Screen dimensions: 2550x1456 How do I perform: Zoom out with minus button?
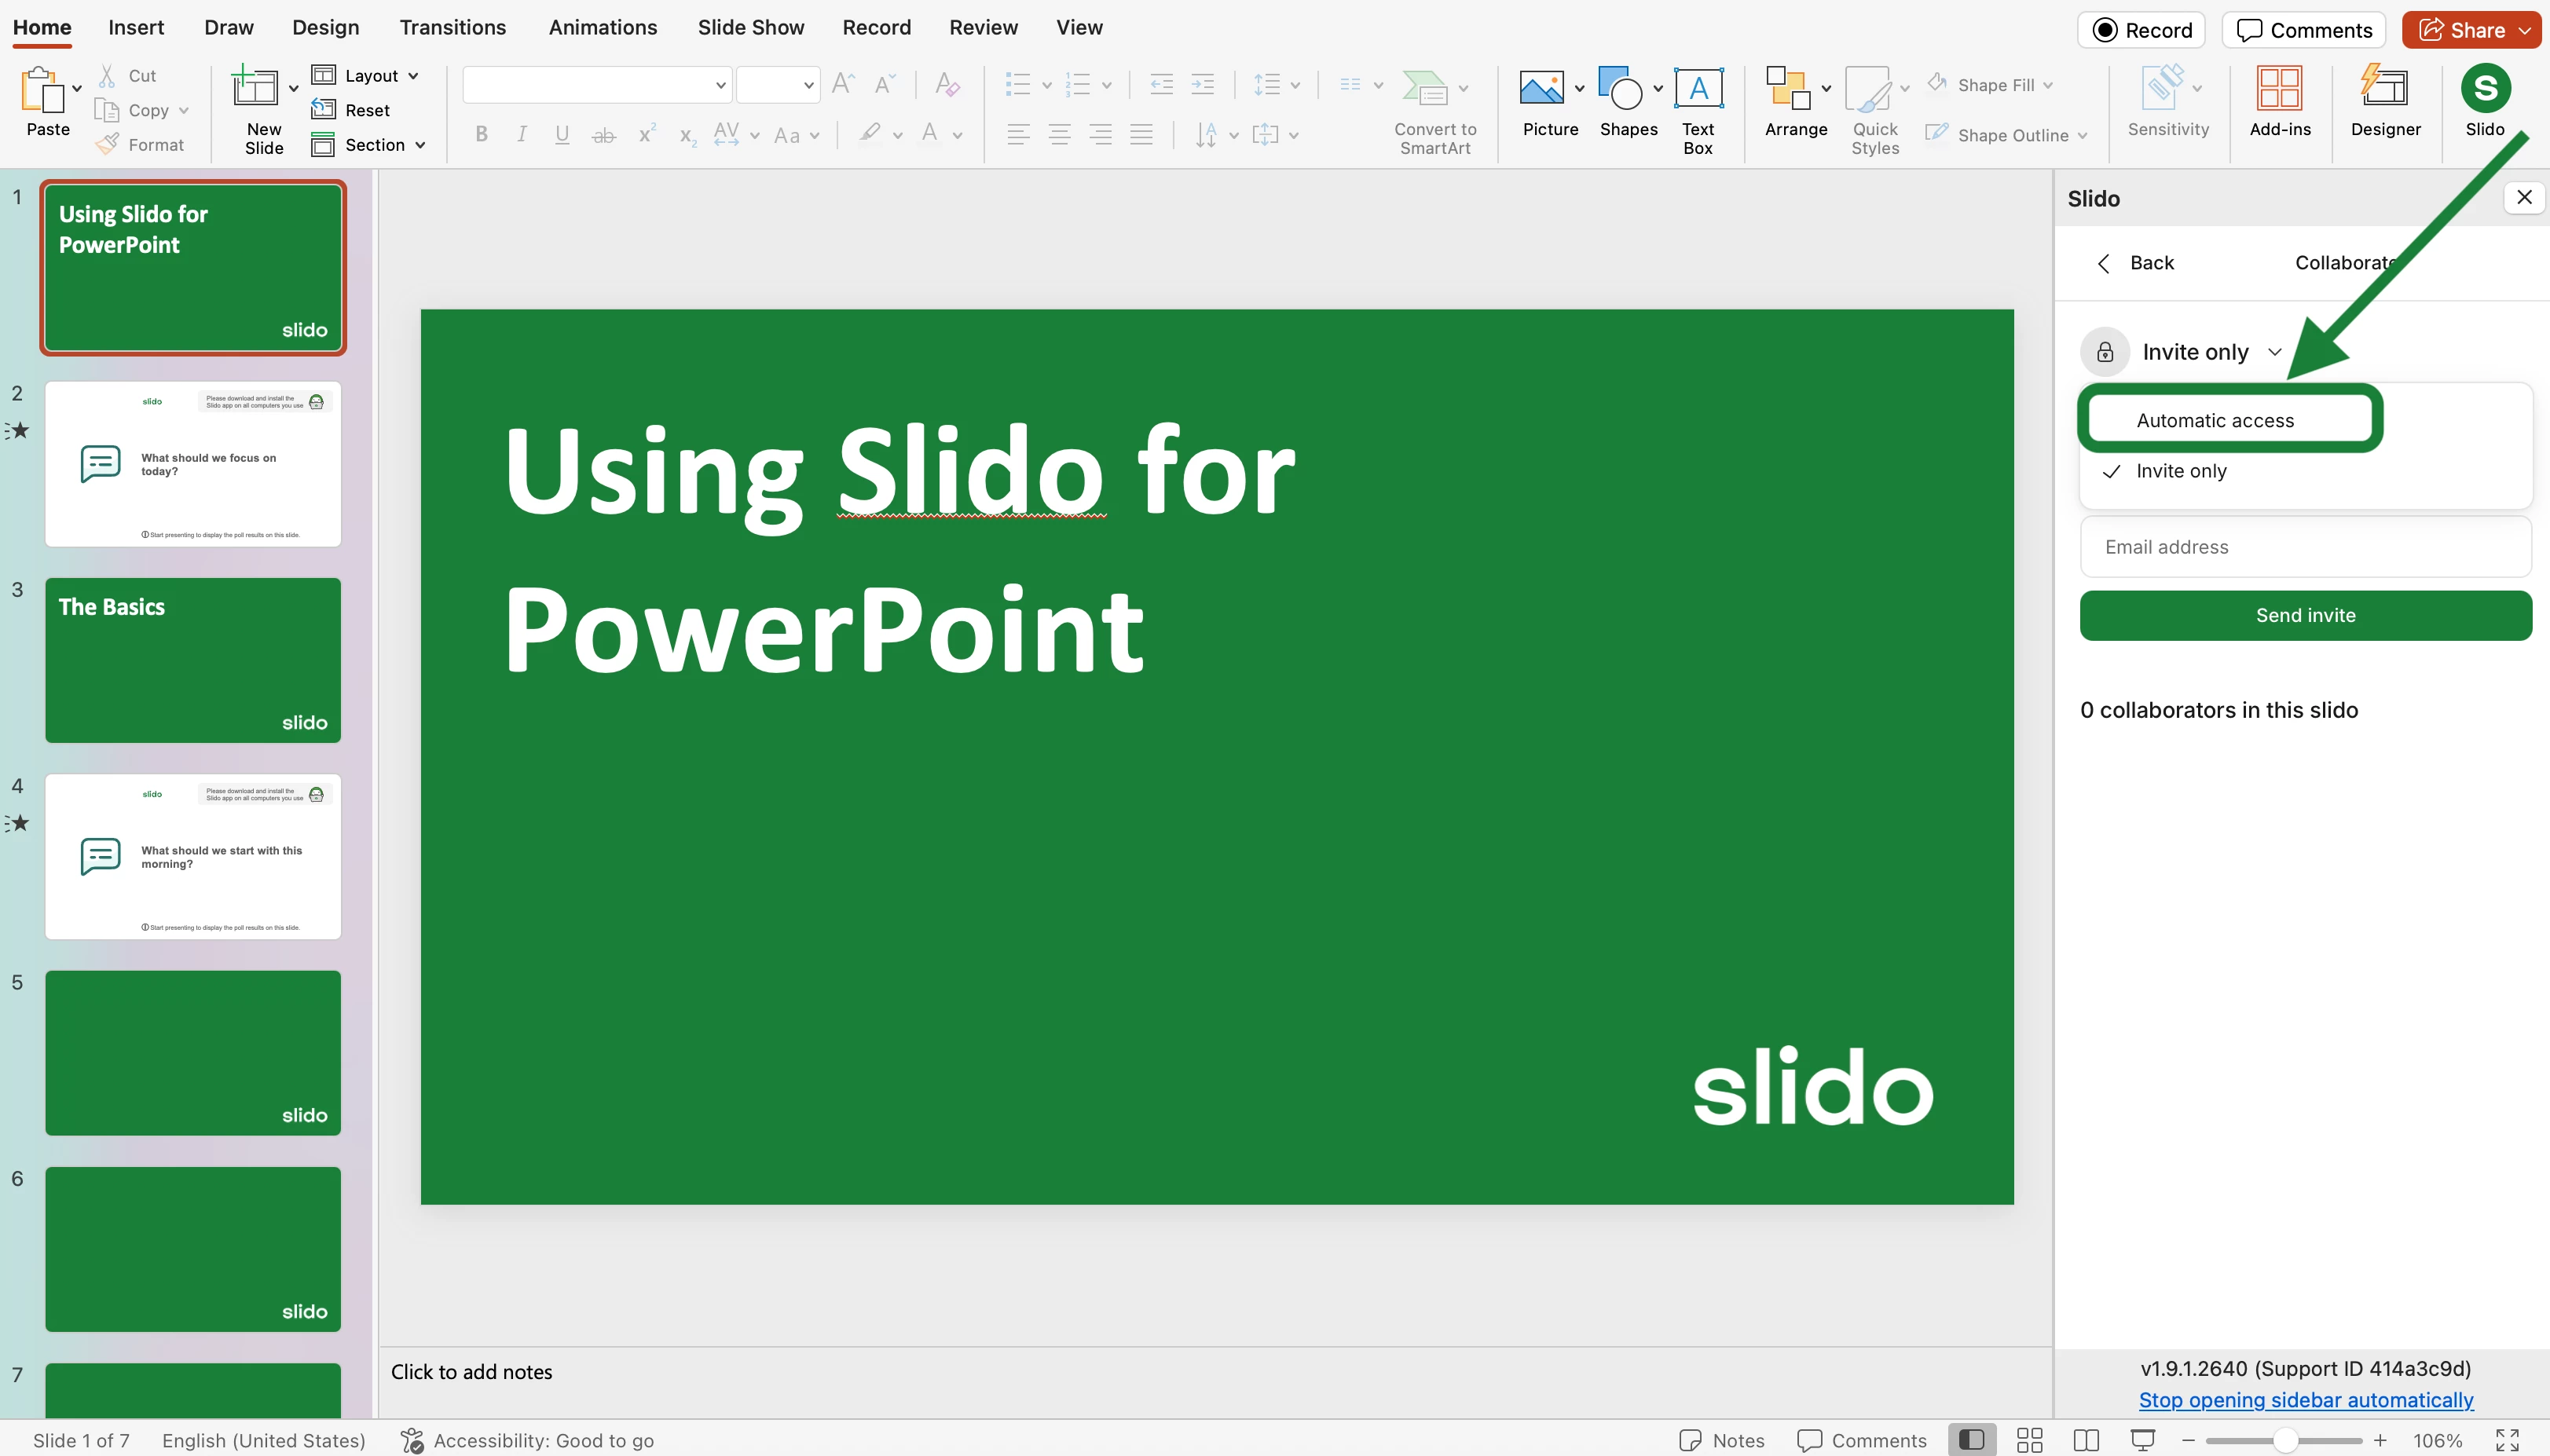point(2188,1440)
